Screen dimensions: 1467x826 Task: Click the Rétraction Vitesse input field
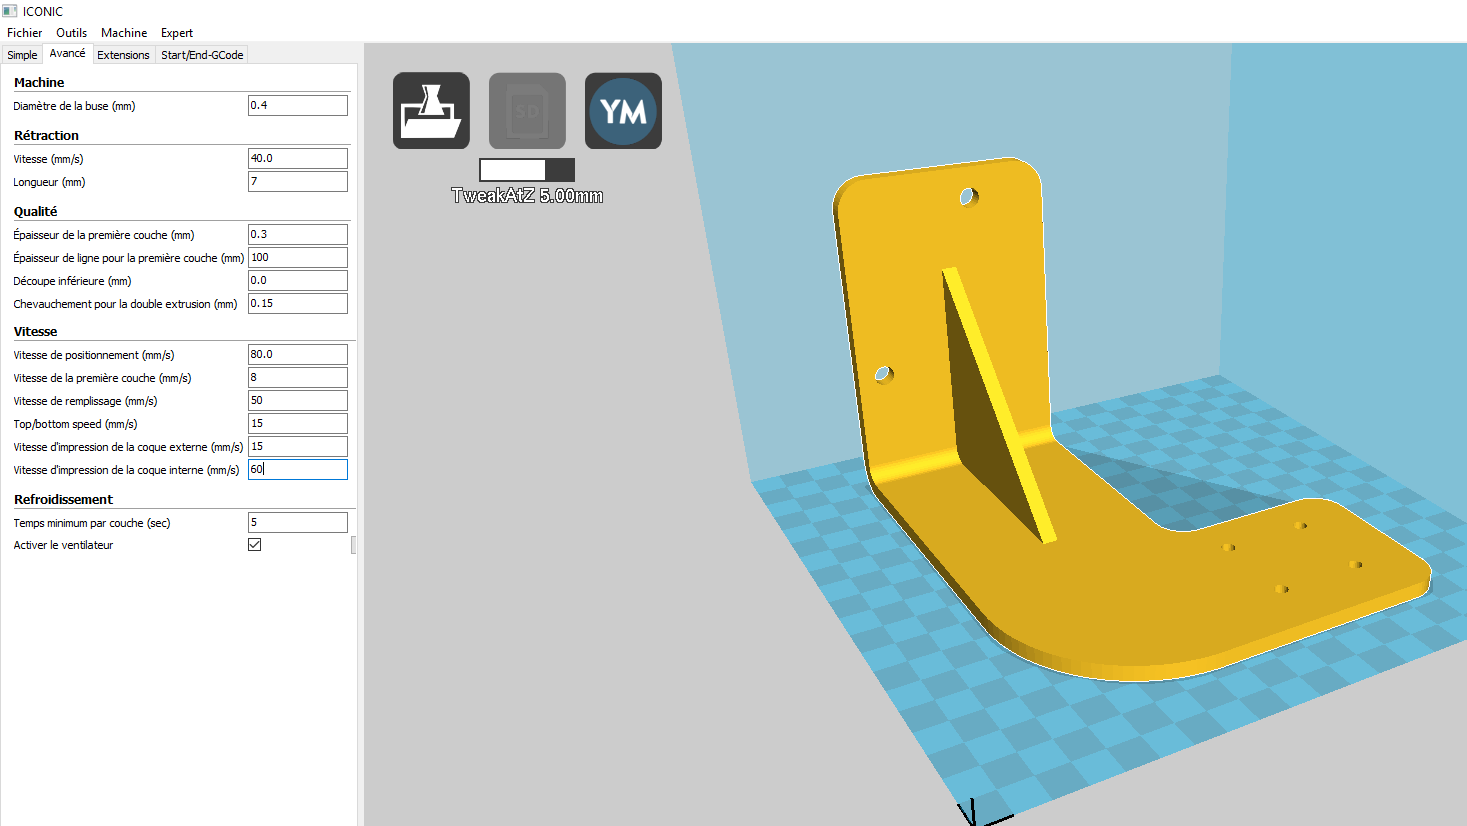298,158
